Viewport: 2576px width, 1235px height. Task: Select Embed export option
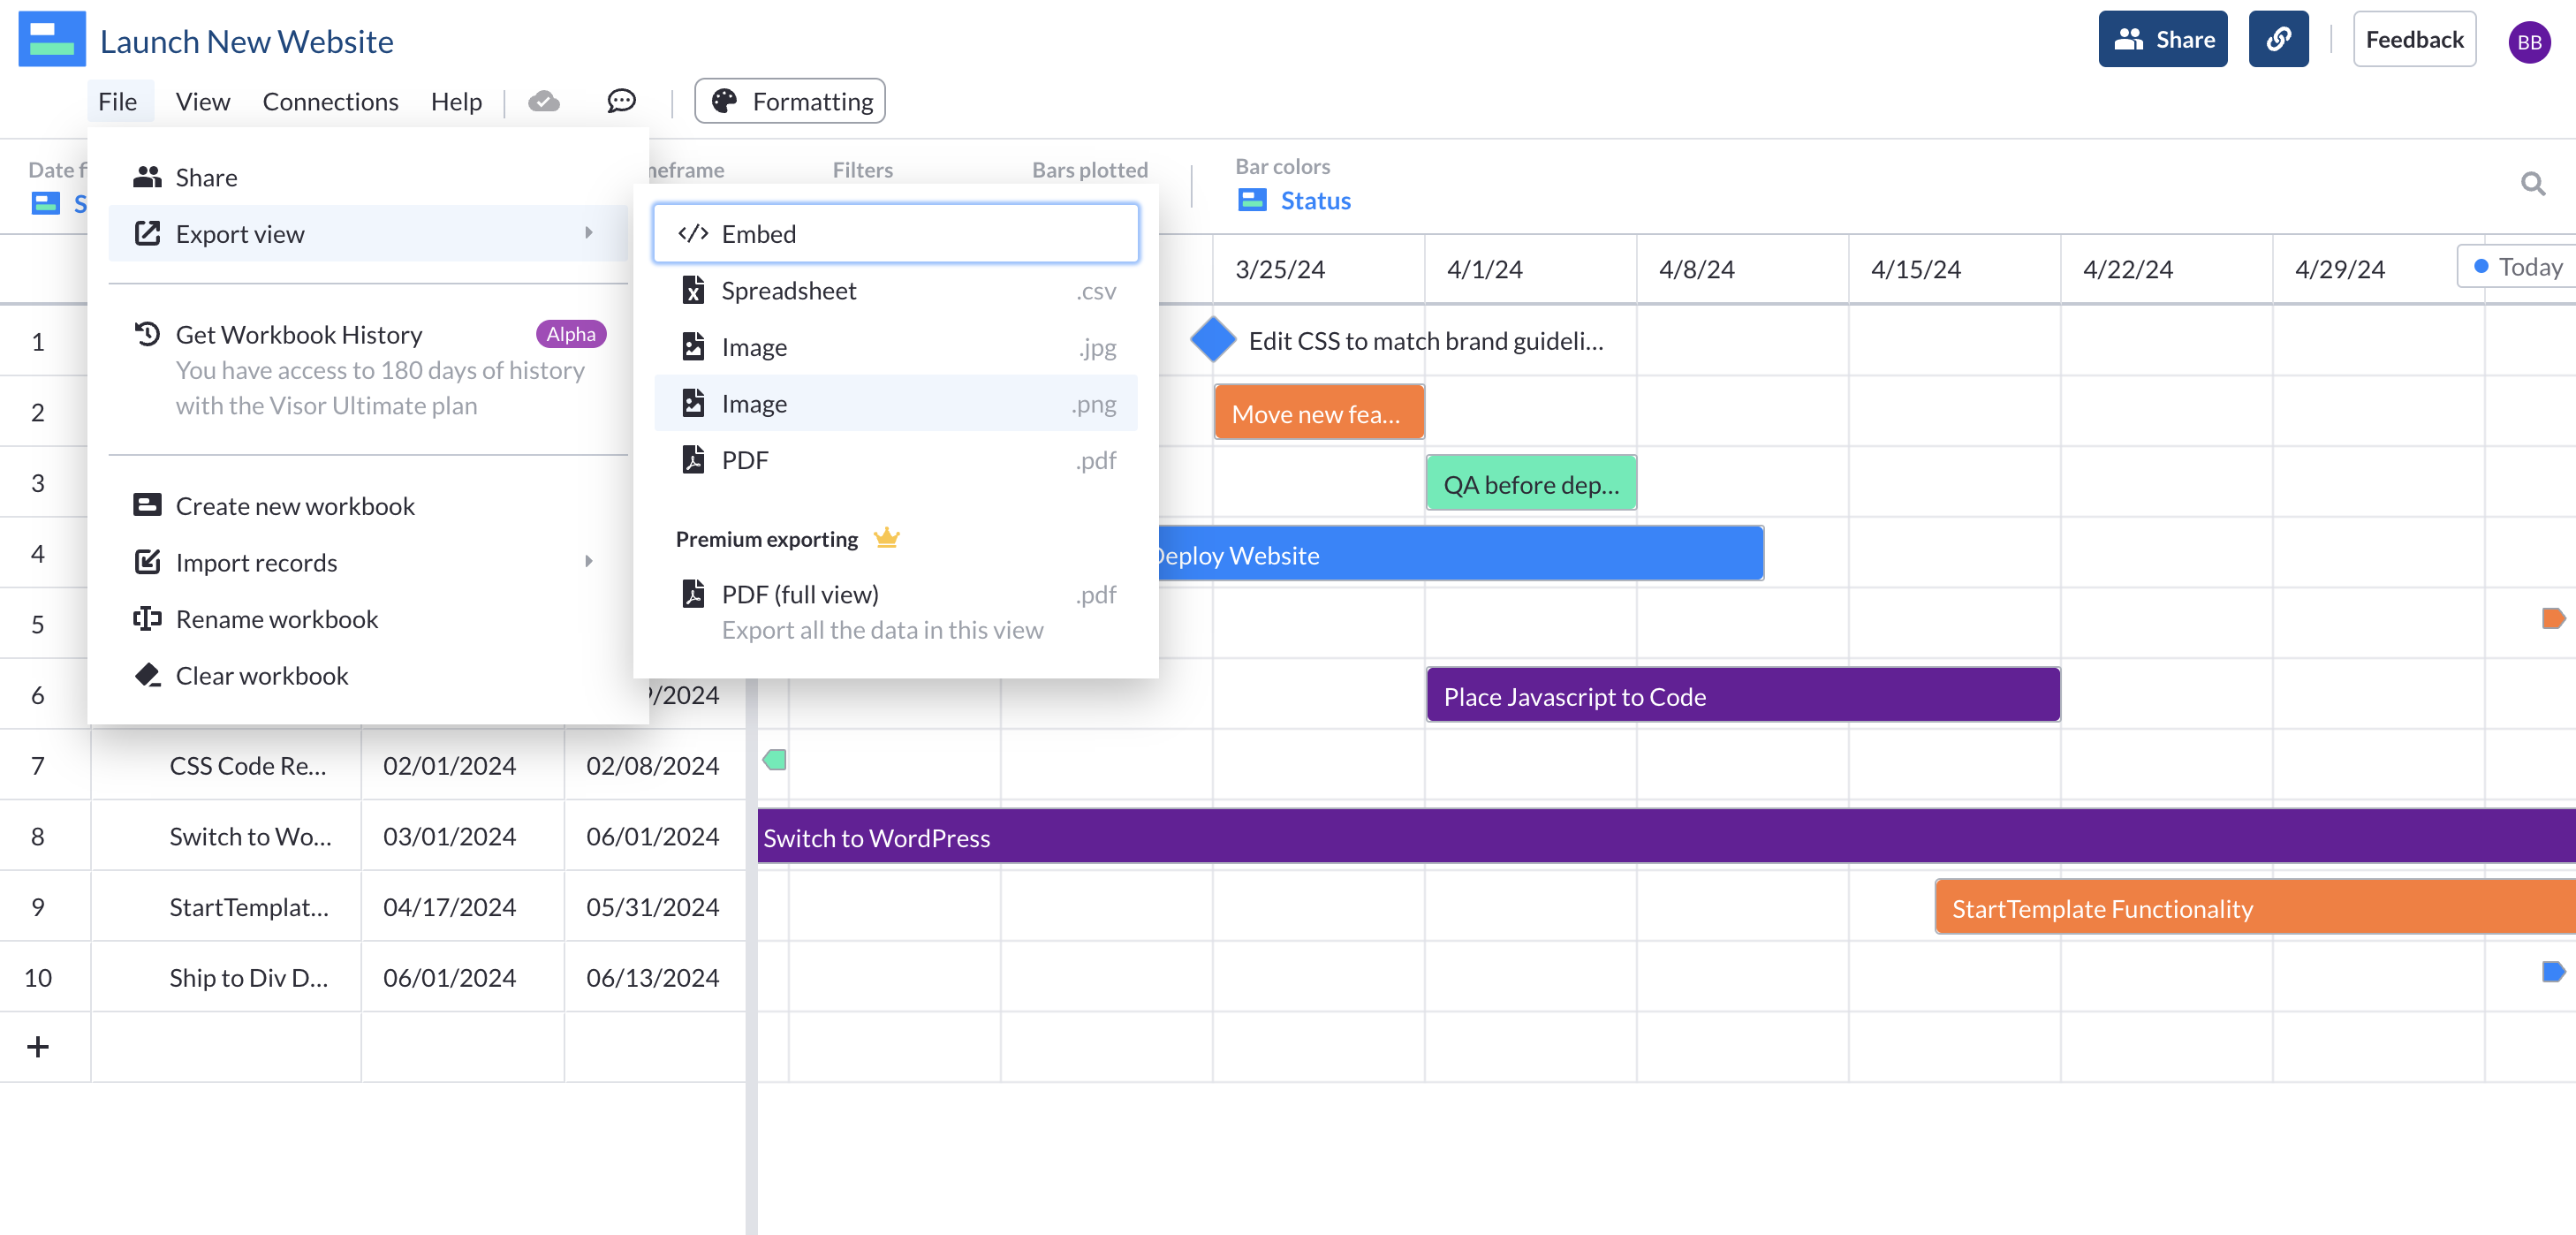point(895,234)
